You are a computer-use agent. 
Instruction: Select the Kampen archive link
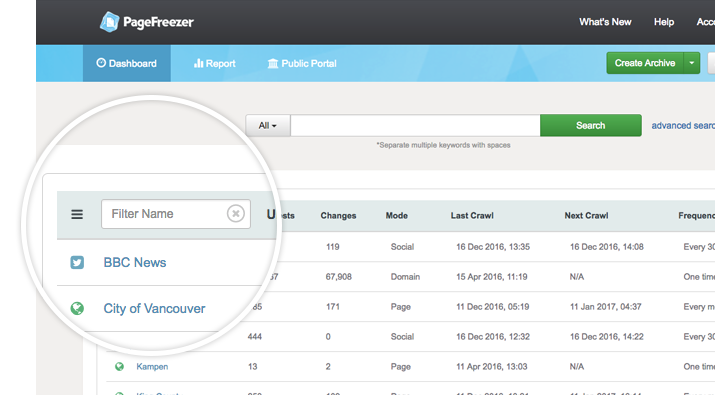coord(152,367)
